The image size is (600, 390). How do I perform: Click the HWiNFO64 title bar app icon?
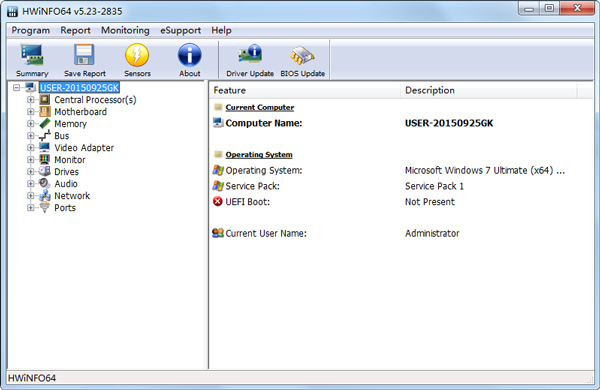click(12, 11)
